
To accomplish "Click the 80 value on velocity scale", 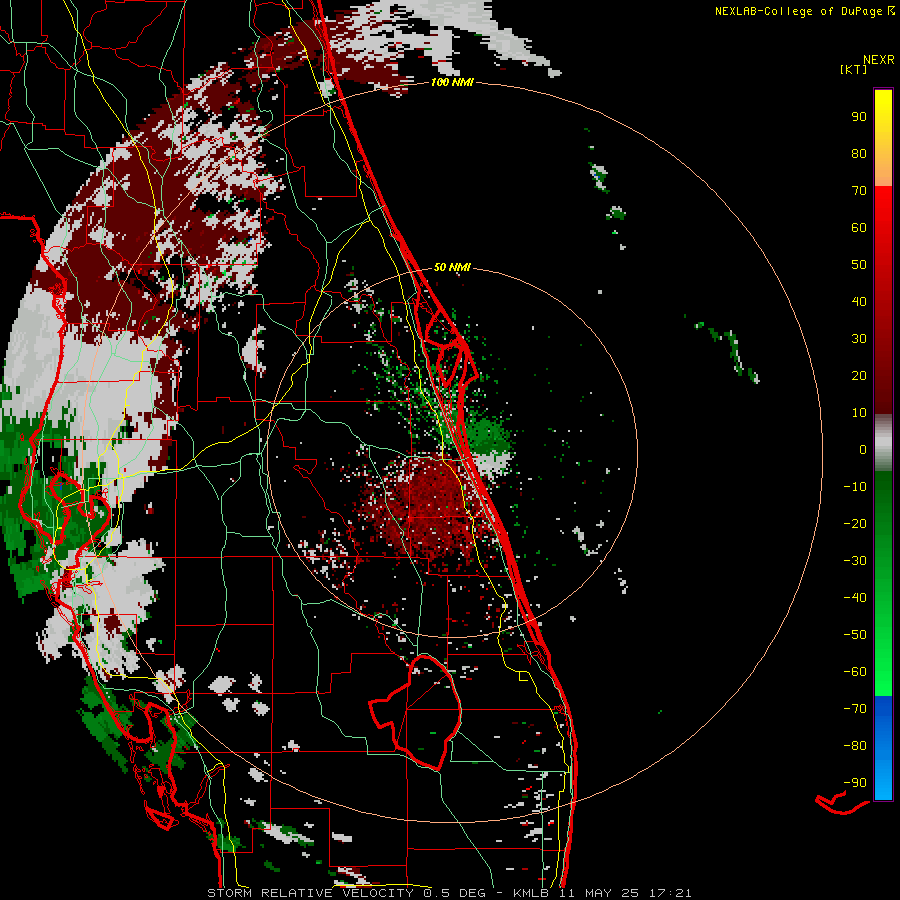I will click(x=859, y=154).
